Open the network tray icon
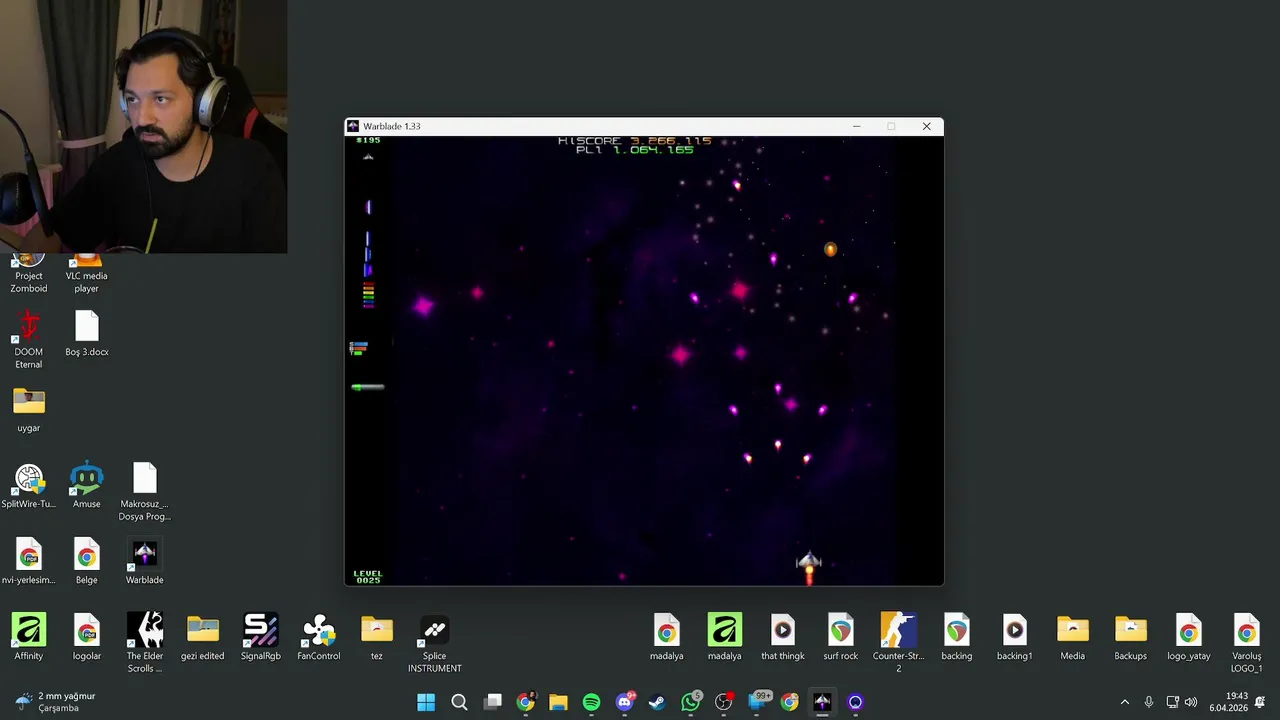Viewport: 1280px width, 720px height. [x=1173, y=702]
